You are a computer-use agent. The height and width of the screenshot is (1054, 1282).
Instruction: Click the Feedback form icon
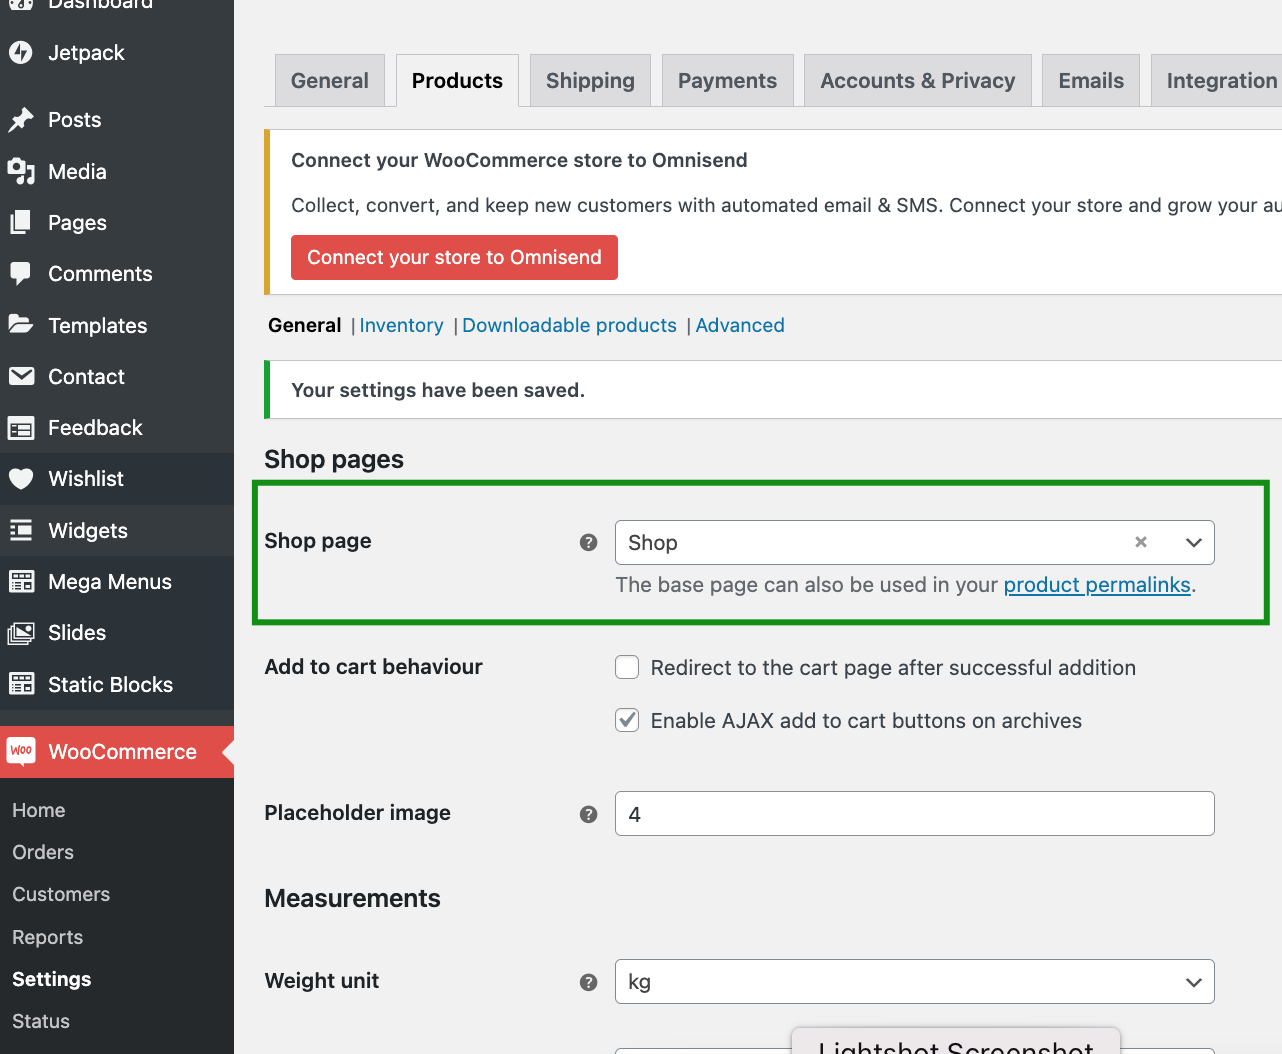tap(21, 428)
